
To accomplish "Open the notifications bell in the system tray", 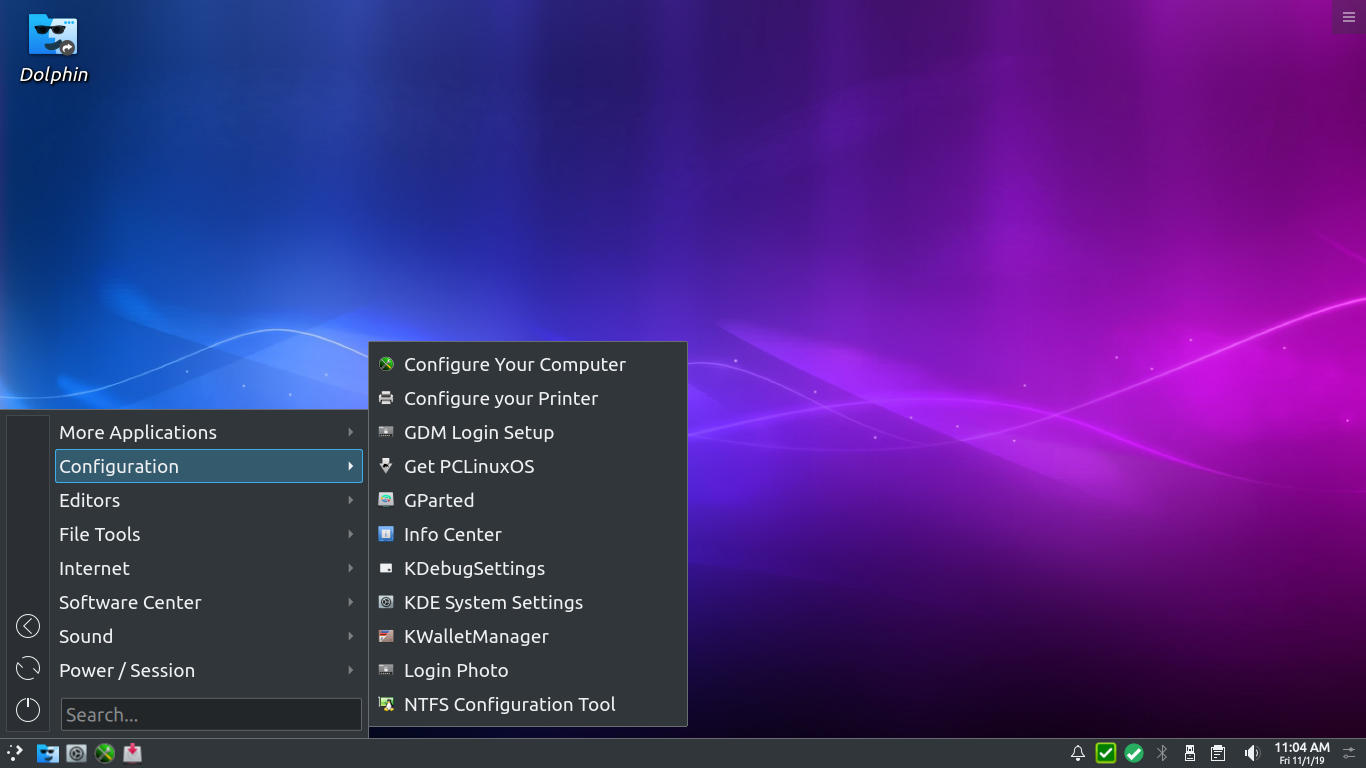I will click(1078, 753).
